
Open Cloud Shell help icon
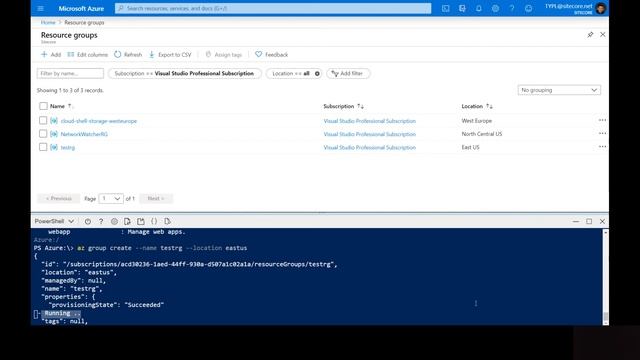coord(101,221)
